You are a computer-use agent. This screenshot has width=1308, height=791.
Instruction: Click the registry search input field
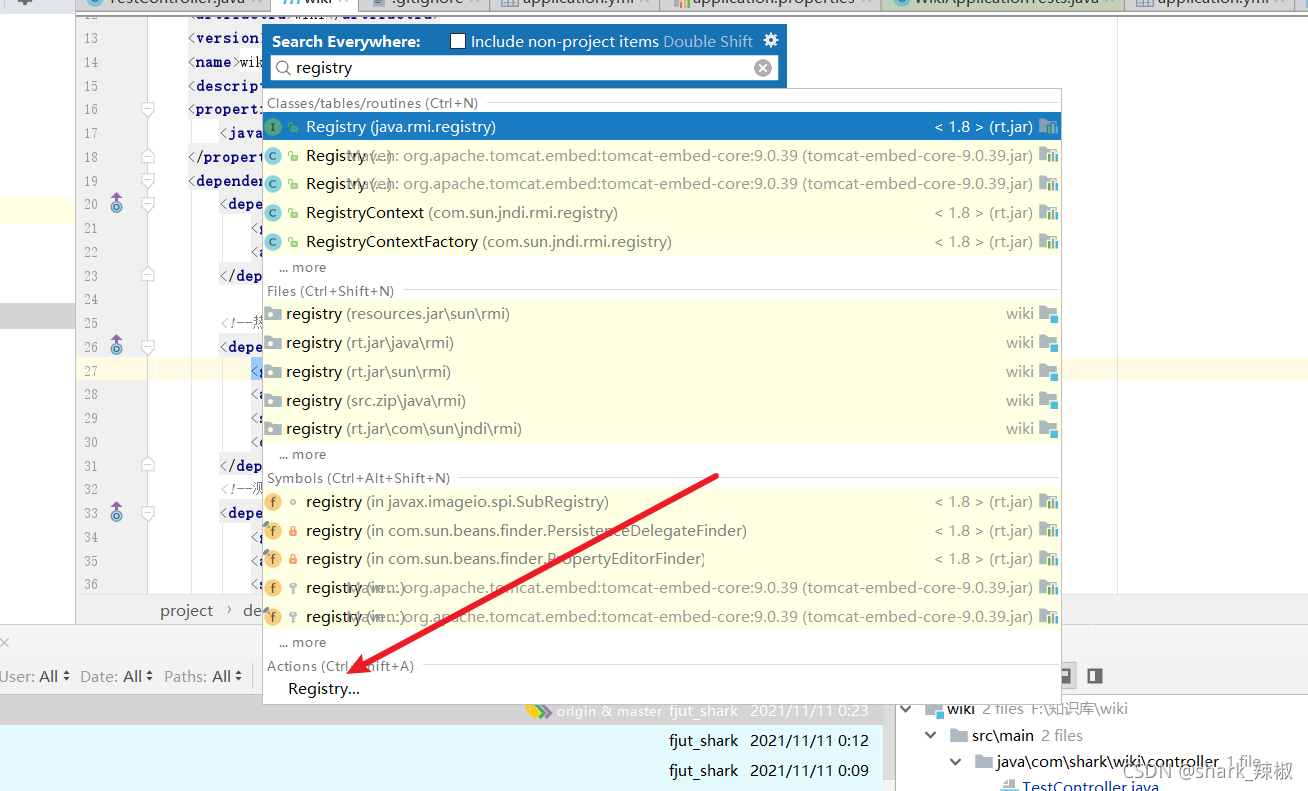point(524,68)
